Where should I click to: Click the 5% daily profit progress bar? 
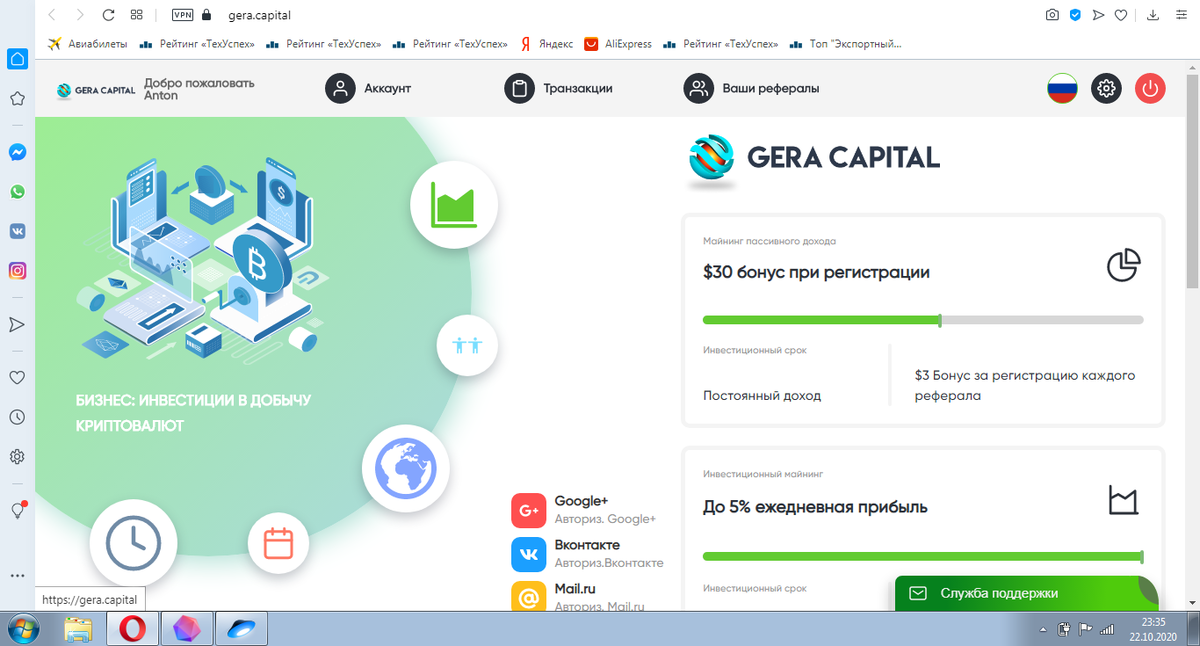click(x=923, y=556)
